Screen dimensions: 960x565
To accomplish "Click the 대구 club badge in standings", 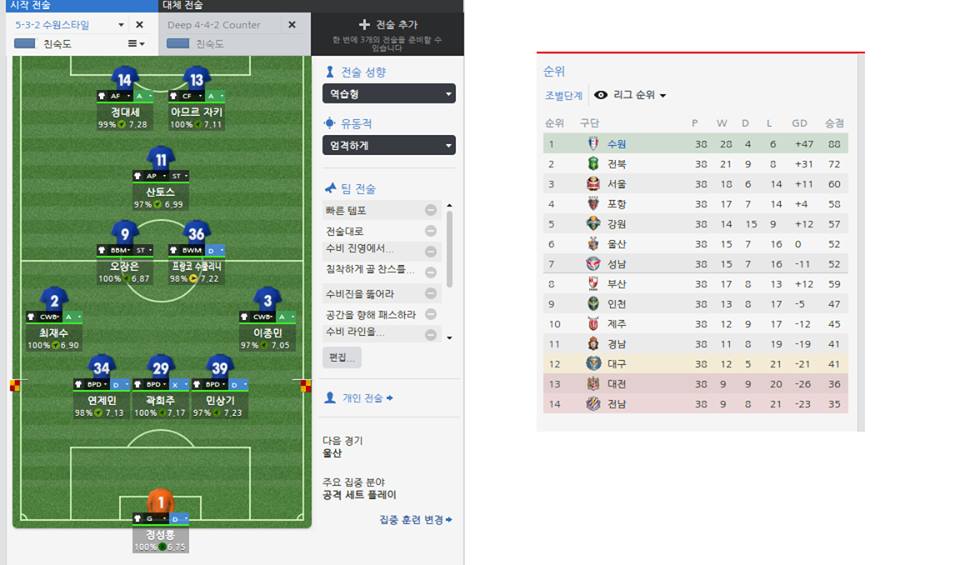I will point(593,364).
